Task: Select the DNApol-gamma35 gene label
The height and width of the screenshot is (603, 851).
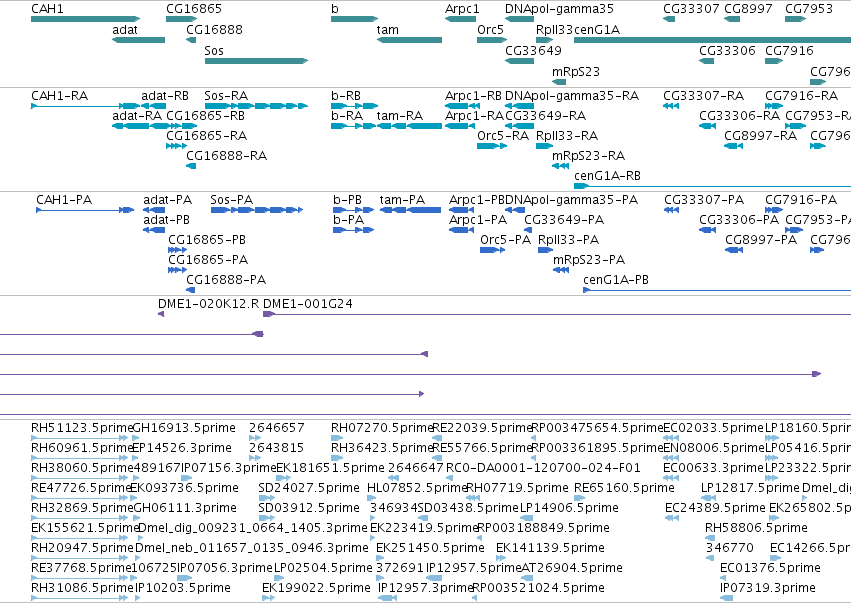Action: pos(559,9)
